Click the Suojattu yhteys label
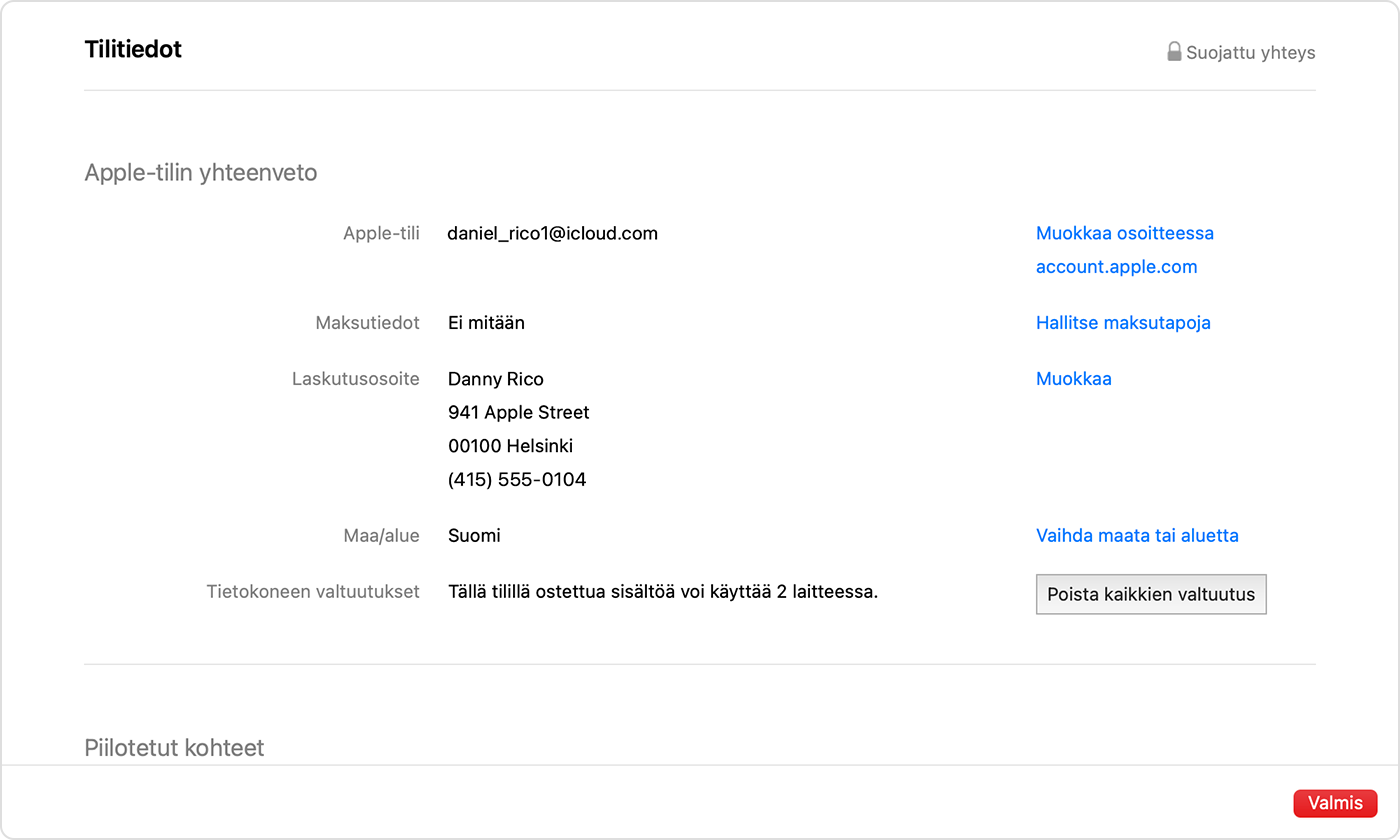 click(1251, 52)
